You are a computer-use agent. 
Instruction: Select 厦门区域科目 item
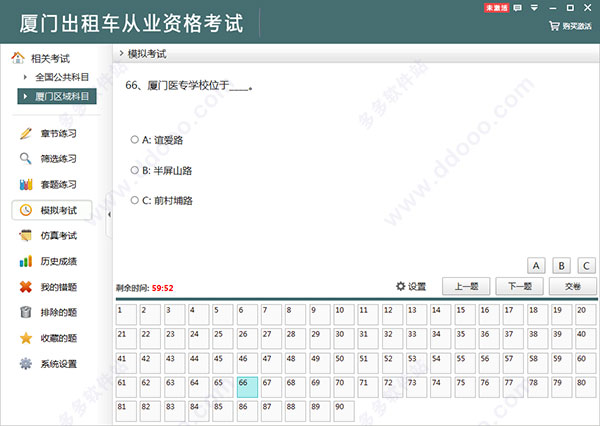click(57, 96)
